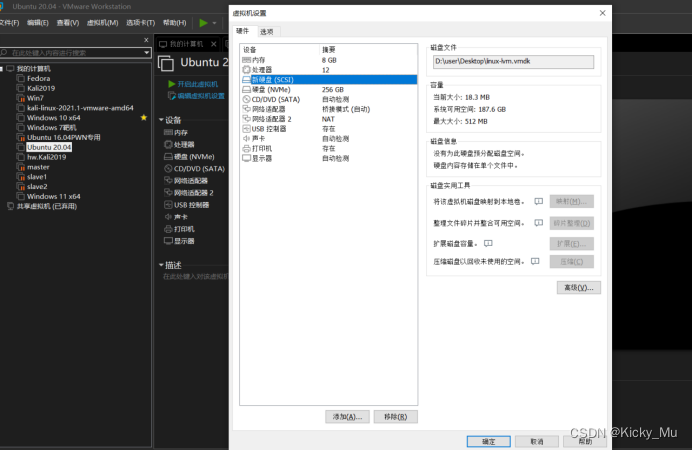
Task: Open dropdown next to power-on play button
Action: click(x=214, y=23)
